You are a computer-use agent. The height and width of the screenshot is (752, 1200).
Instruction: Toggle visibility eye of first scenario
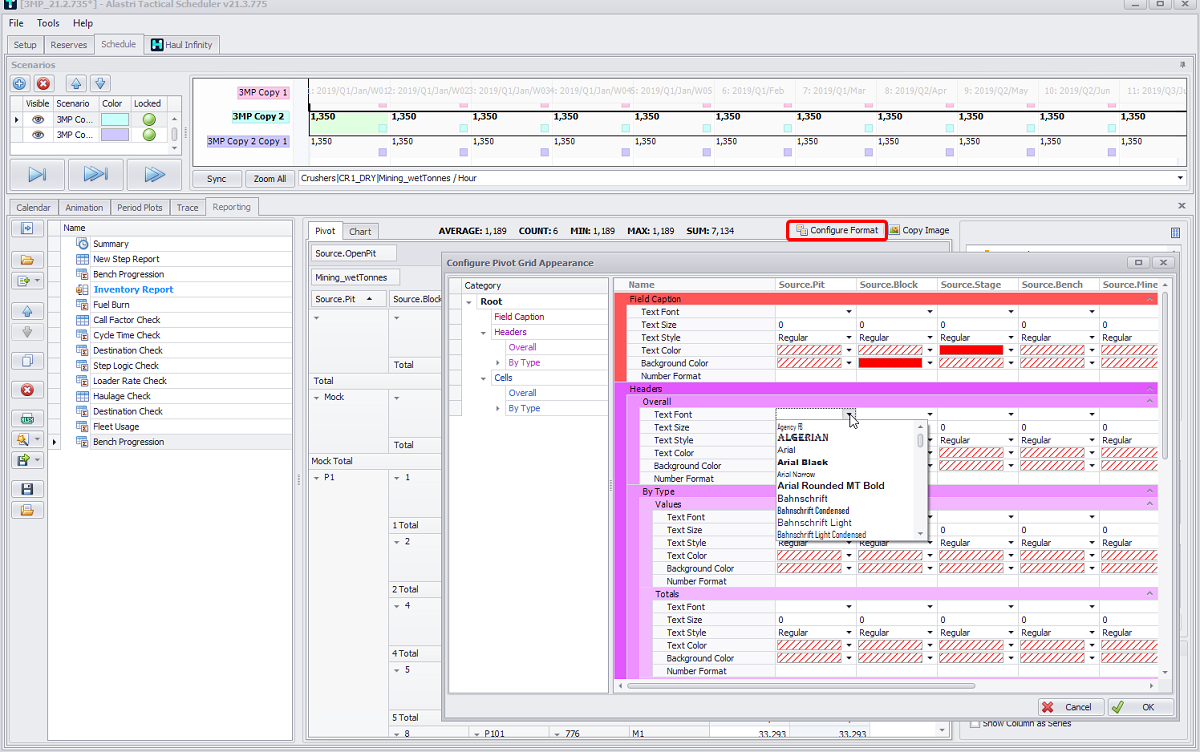(x=38, y=119)
